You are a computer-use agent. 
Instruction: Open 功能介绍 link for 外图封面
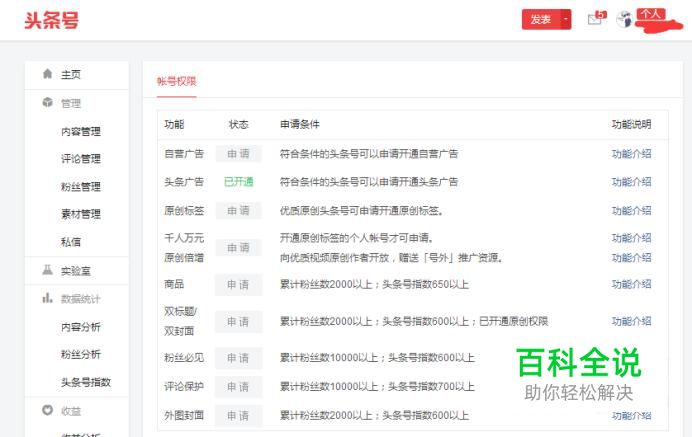[x=632, y=415]
